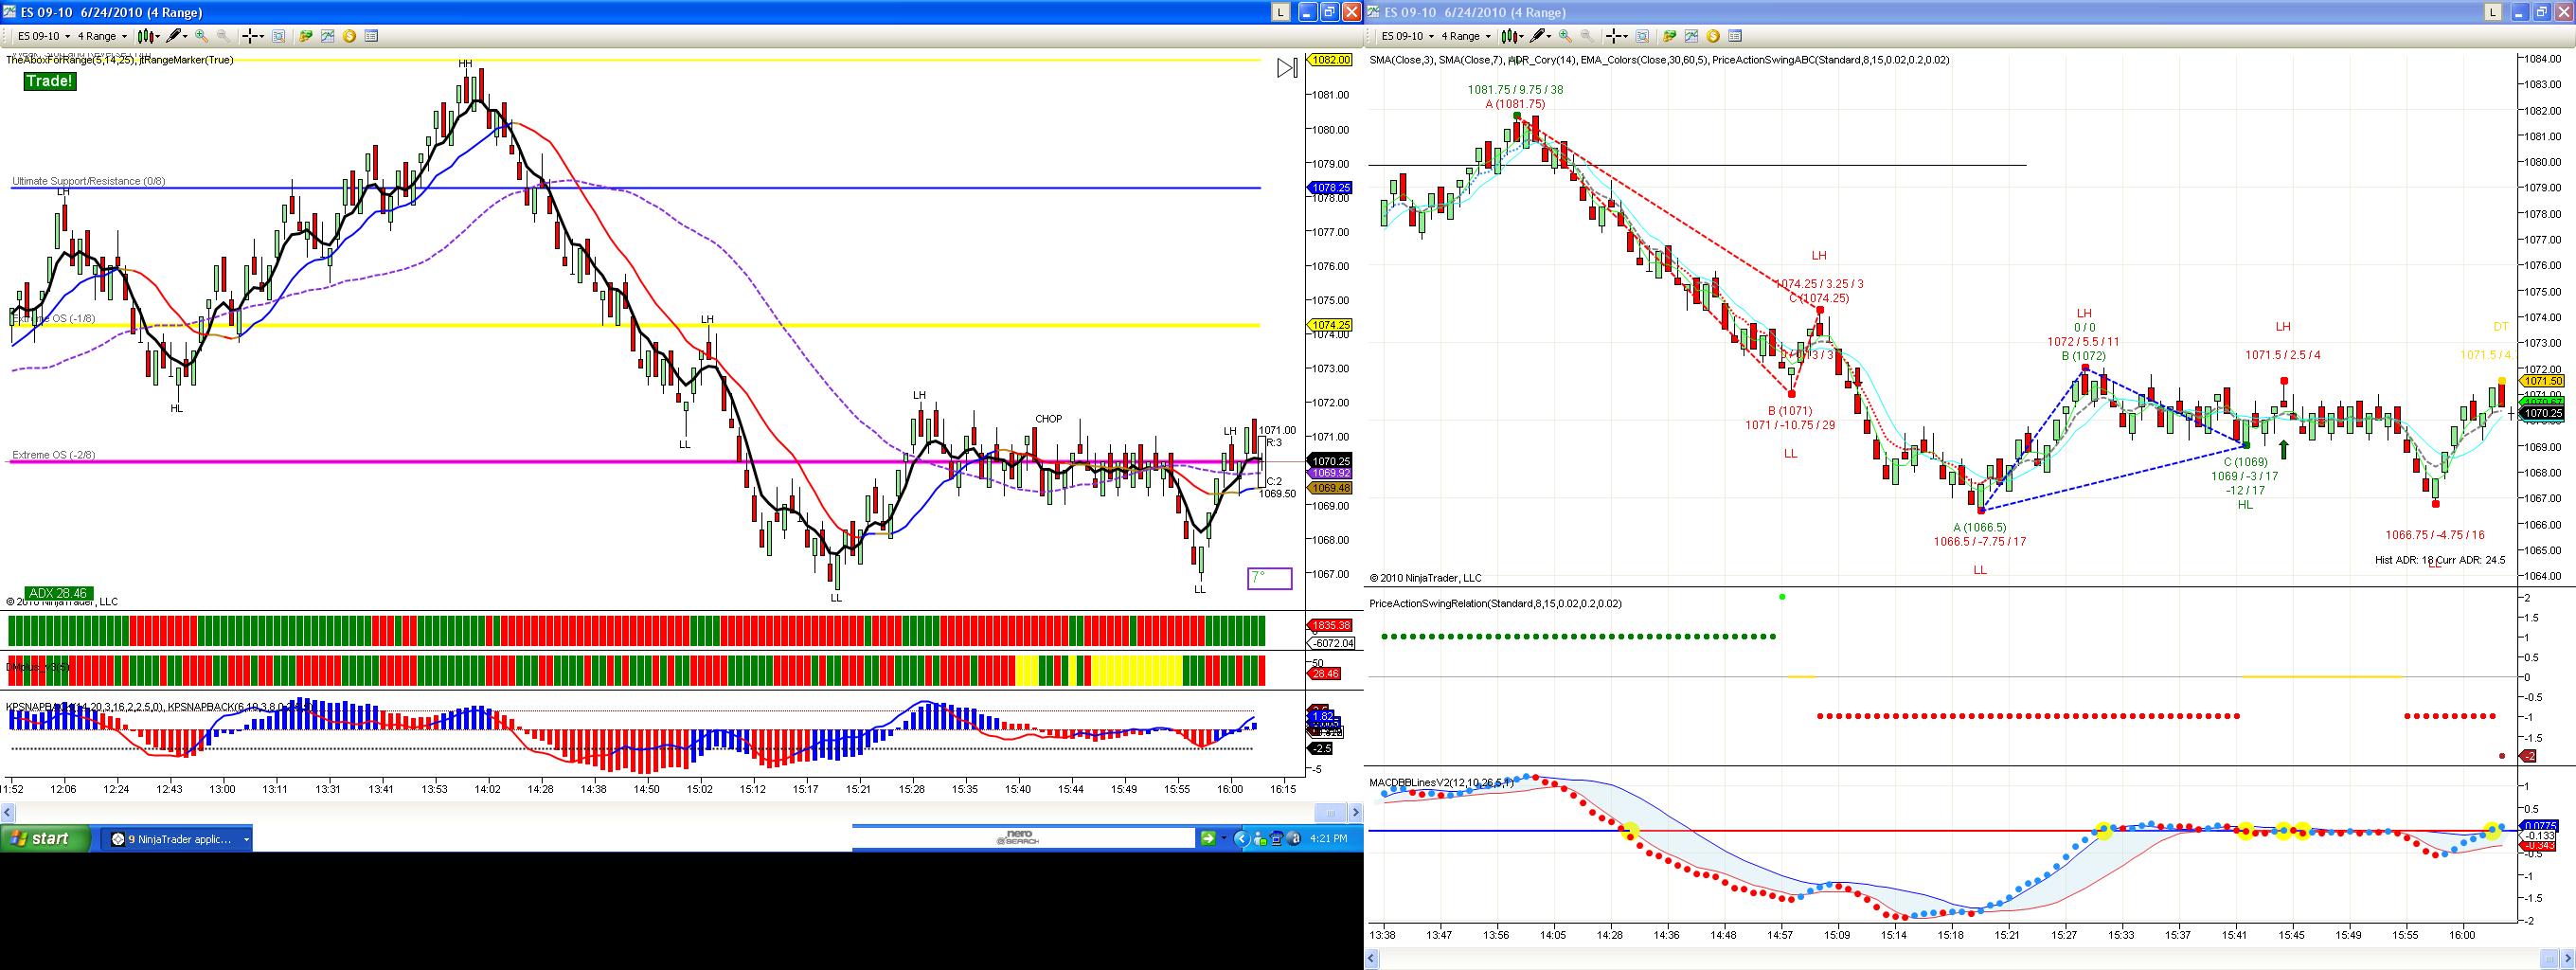Screen dimensions: 2576x970
Task: Click the Ultimate Support/Resistance (0/8) label
Action: [x=89, y=182]
